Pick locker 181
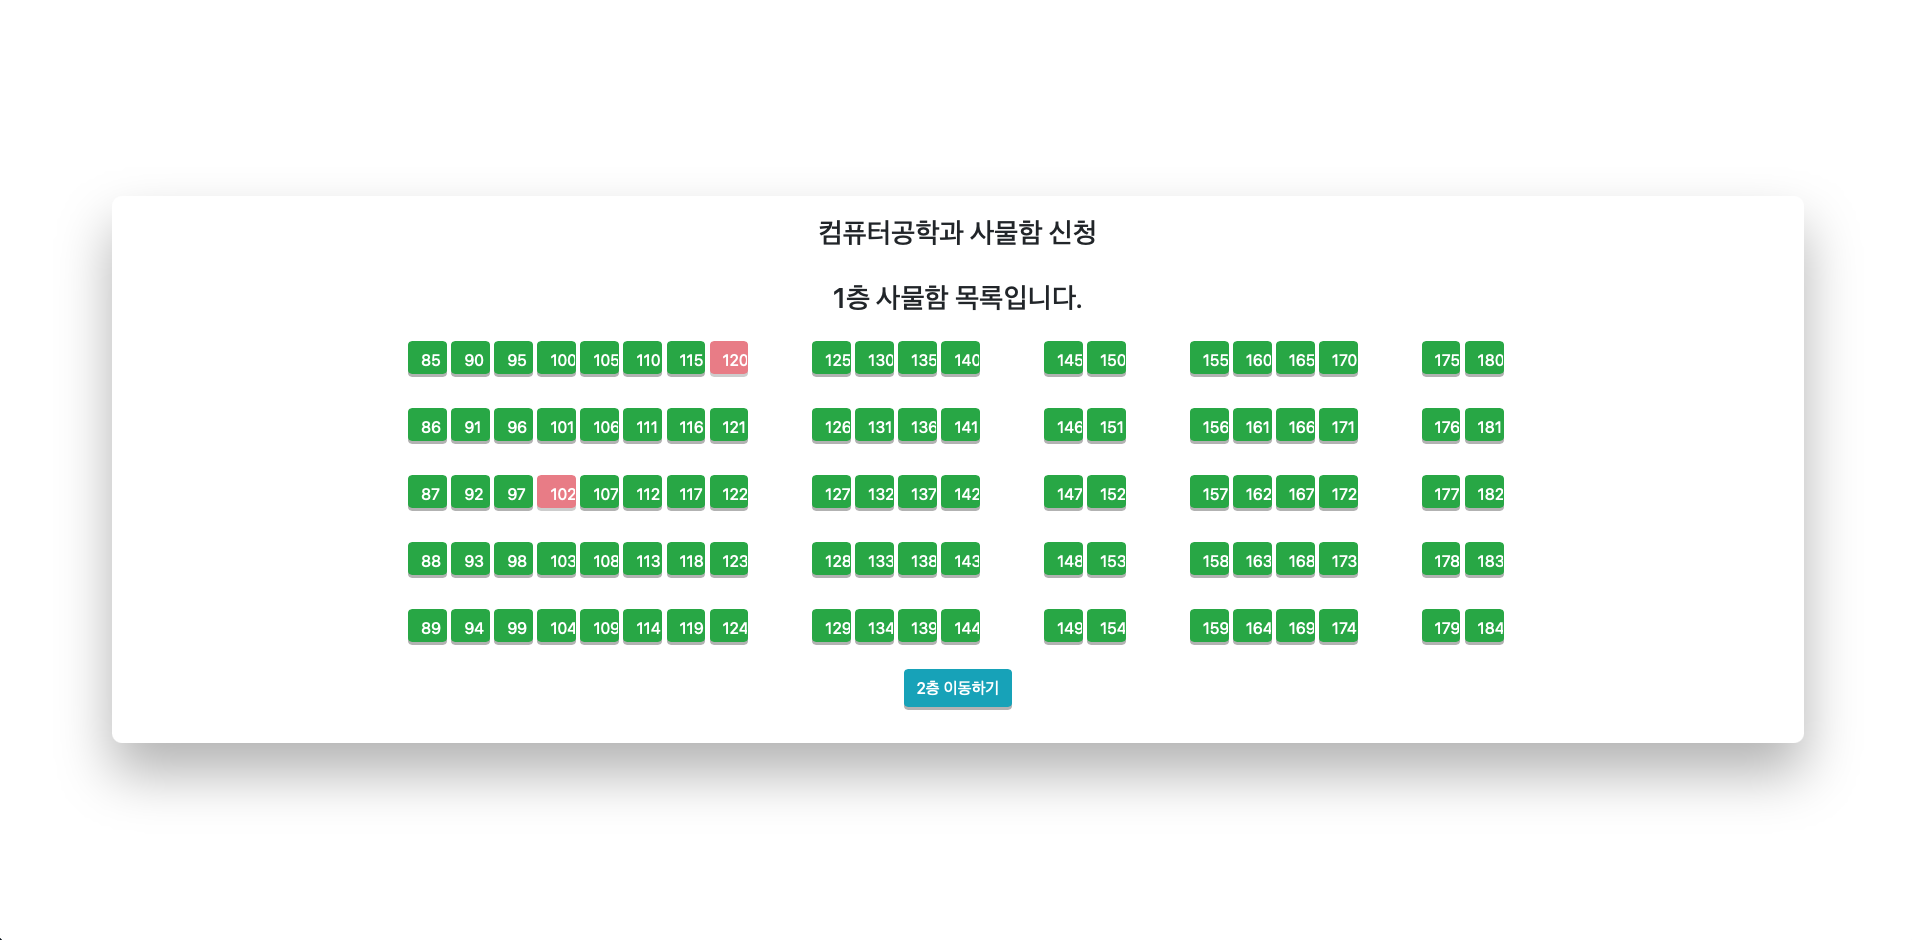The height and width of the screenshot is (940, 1913). tap(1484, 426)
